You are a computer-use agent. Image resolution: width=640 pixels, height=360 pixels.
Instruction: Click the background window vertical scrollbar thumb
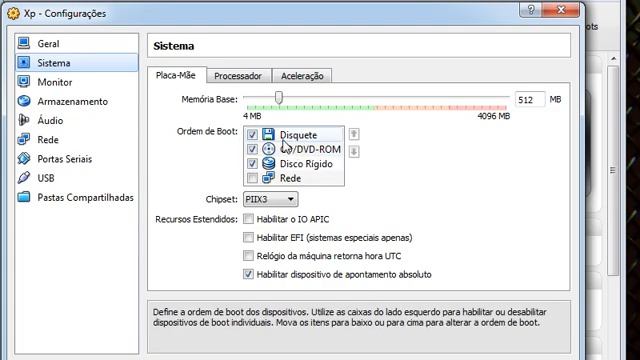coord(613,171)
